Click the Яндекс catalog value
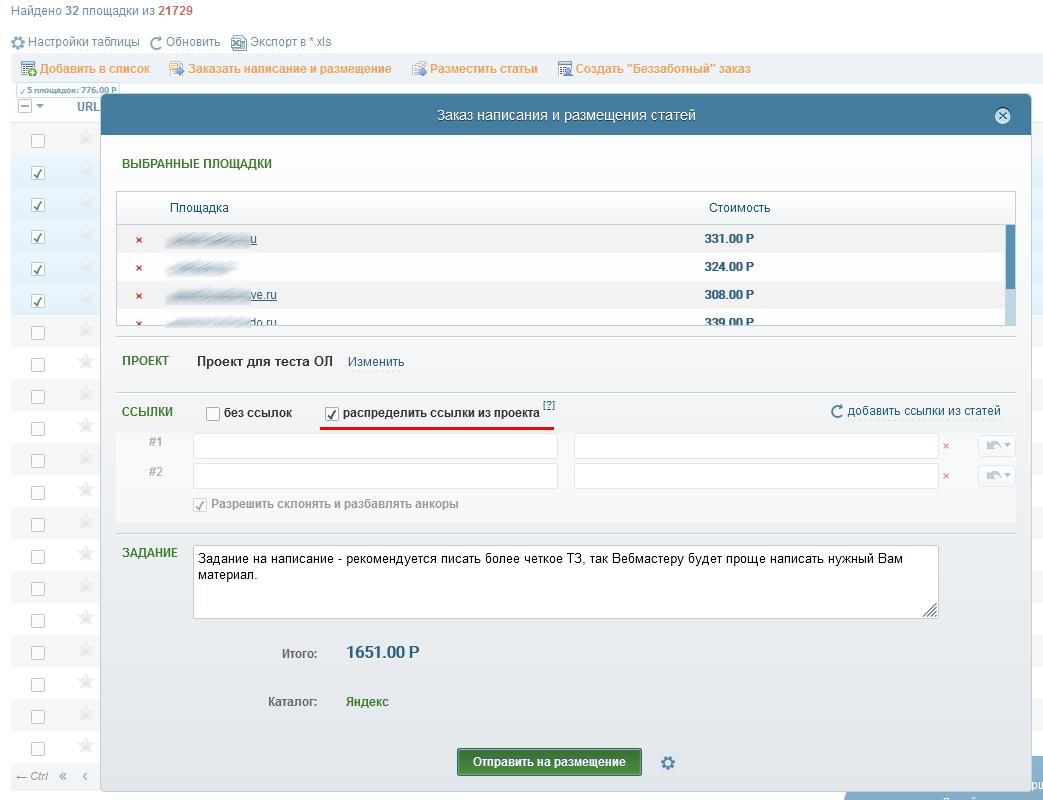 coord(367,702)
